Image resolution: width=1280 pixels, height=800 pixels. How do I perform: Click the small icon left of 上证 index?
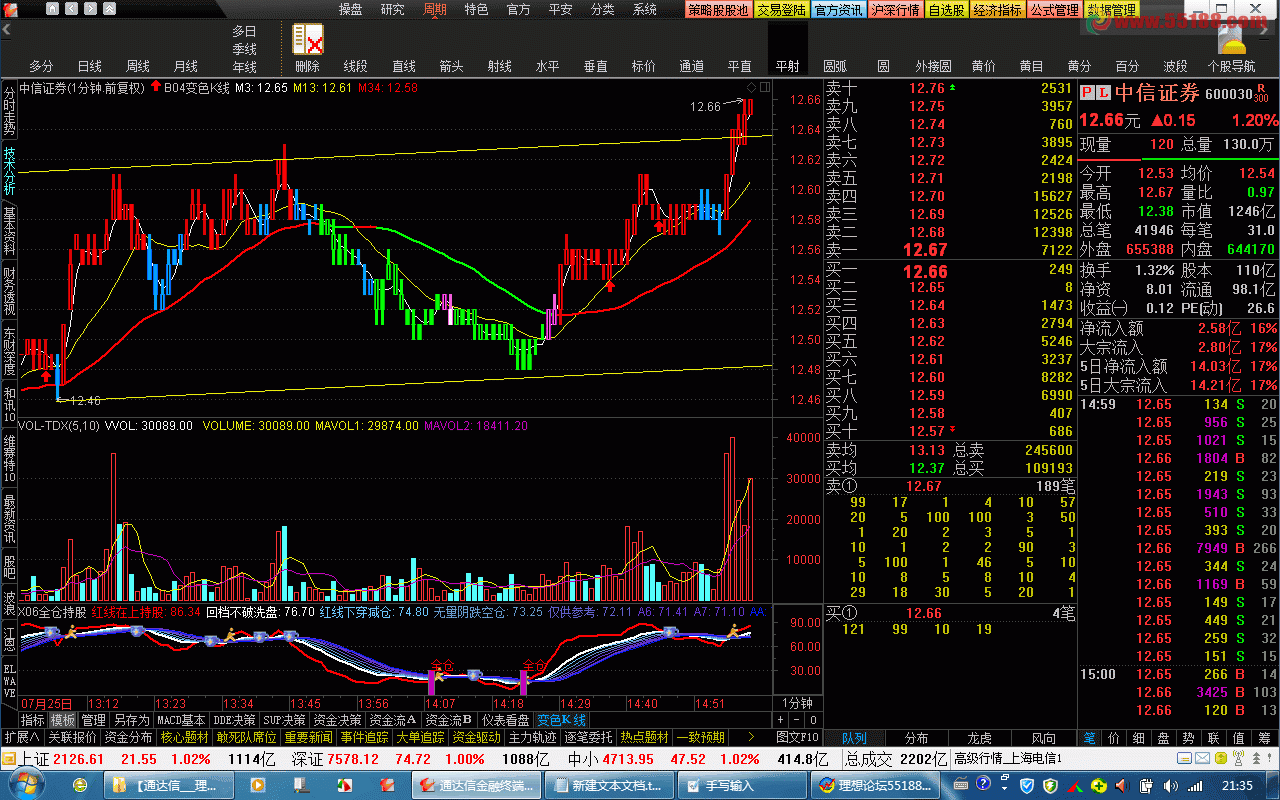(9, 759)
